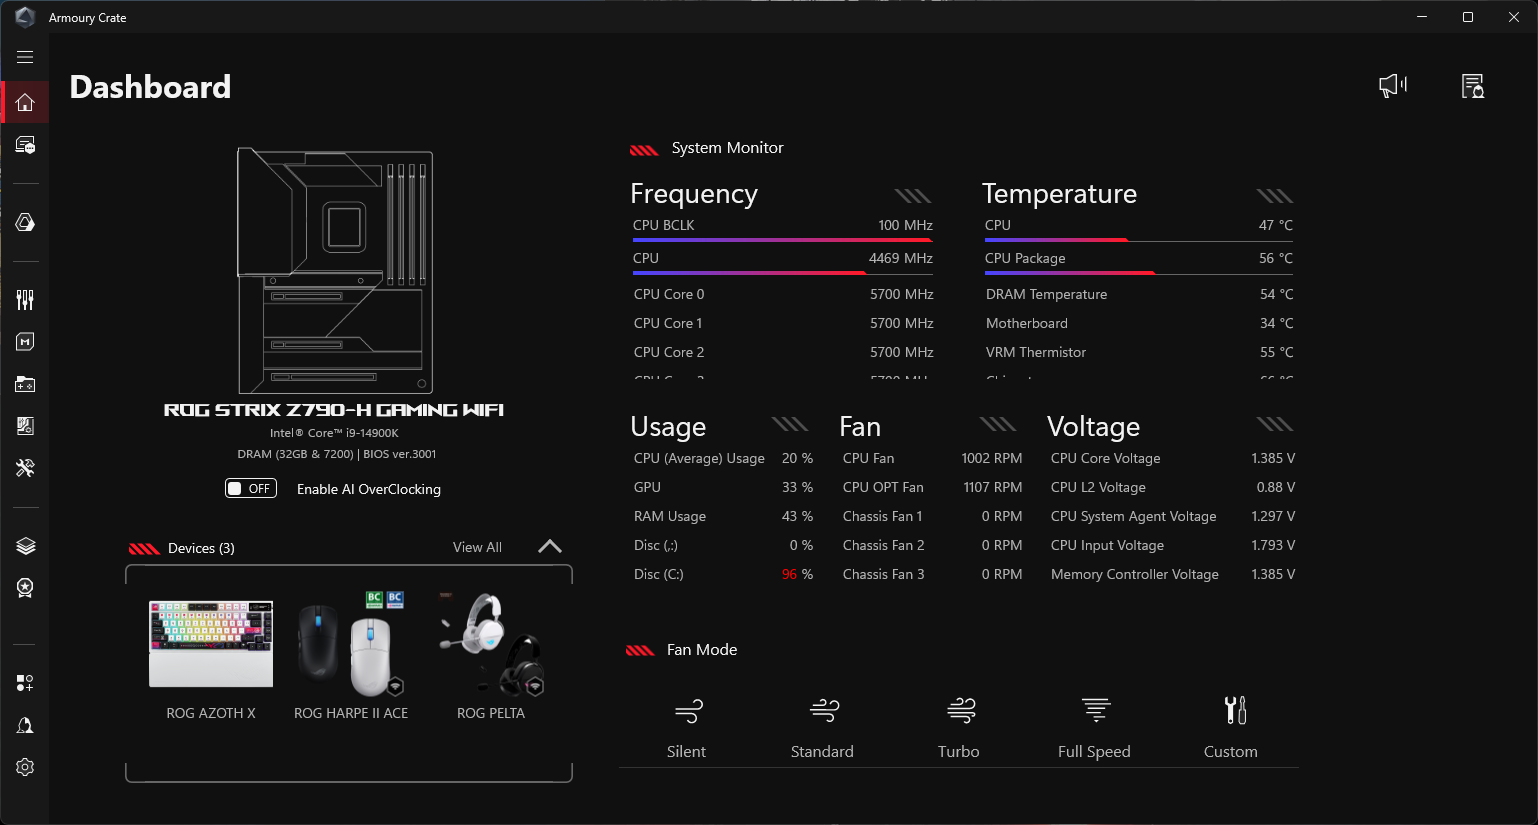Collapse the Devices section with chevron
Viewport: 1538px width, 825px height.
click(550, 547)
